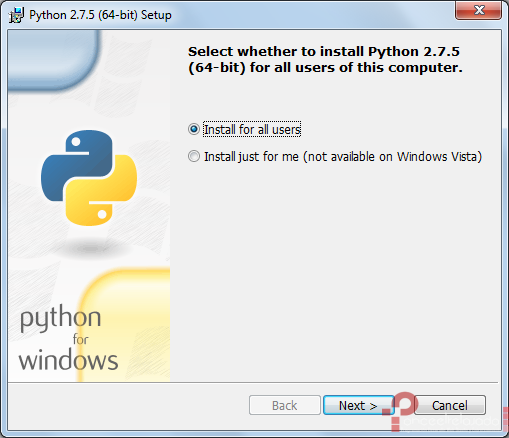Click the small "for" text in the banner
This screenshot has width=509, height=438.
[x=80, y=339]
